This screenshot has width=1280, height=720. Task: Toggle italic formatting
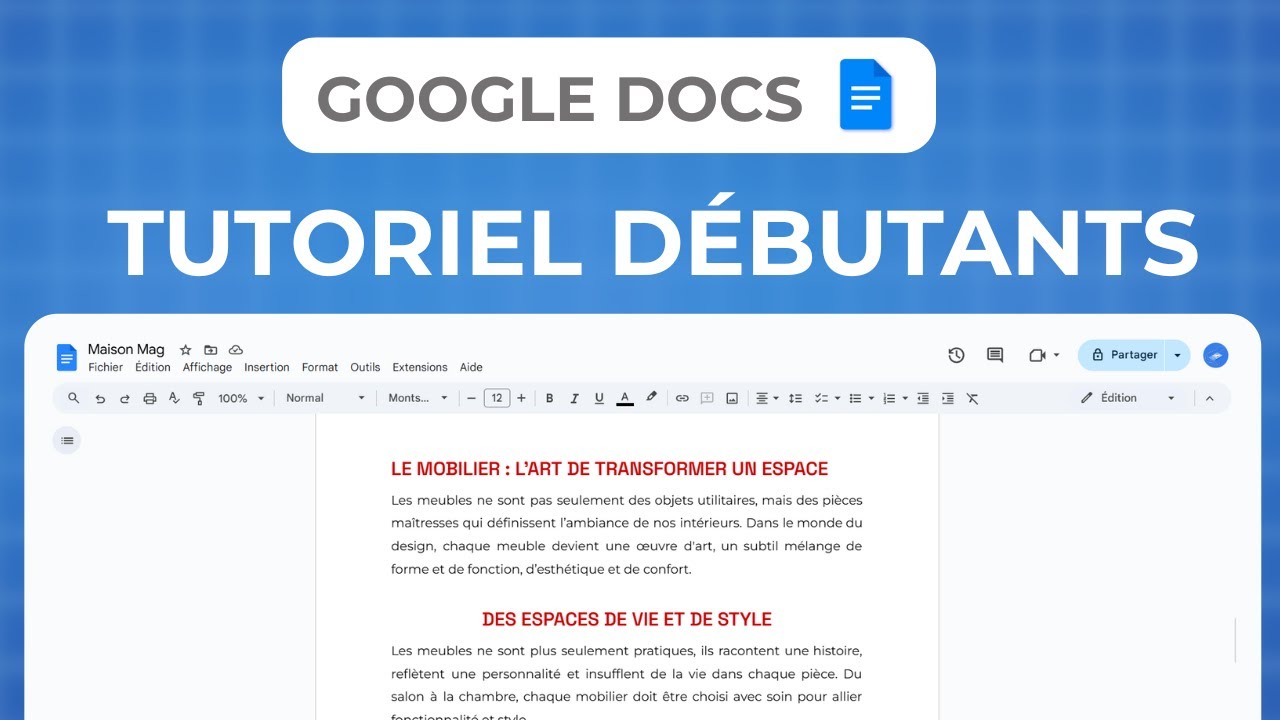574,398
